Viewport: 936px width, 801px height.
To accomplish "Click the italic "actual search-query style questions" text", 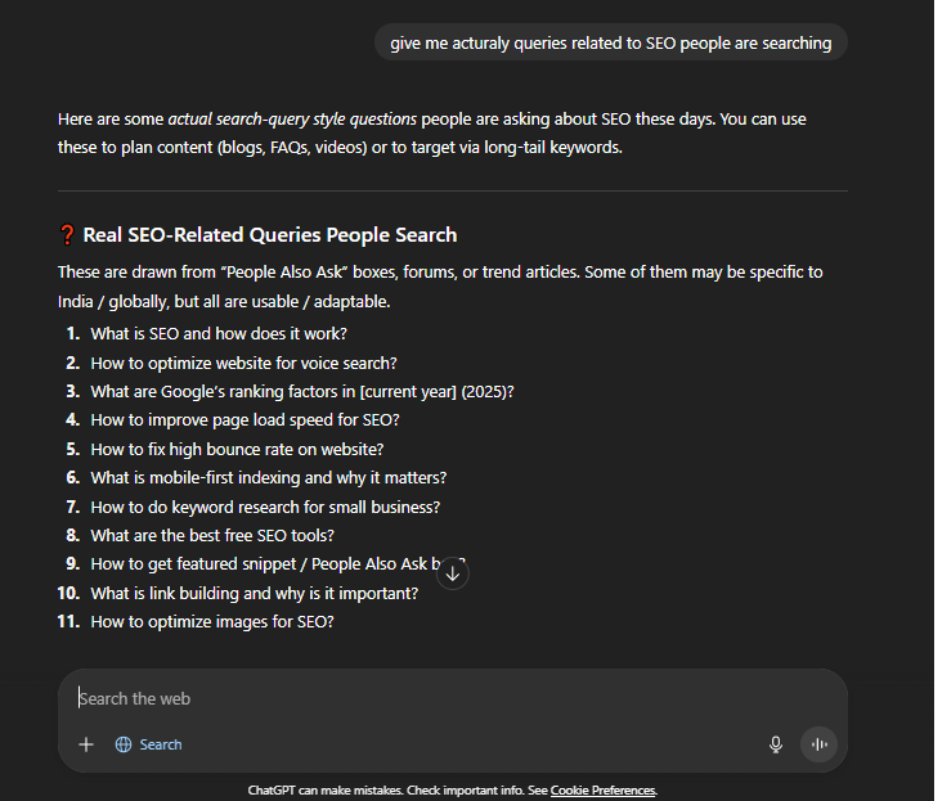I will (x=292, y=119).
